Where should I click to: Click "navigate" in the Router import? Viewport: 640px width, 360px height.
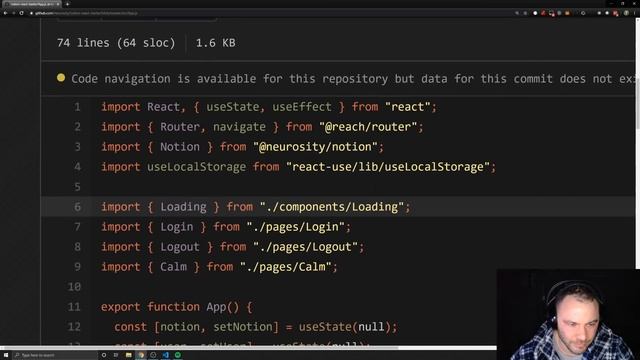pyautogui.click(x=239, y=127)
